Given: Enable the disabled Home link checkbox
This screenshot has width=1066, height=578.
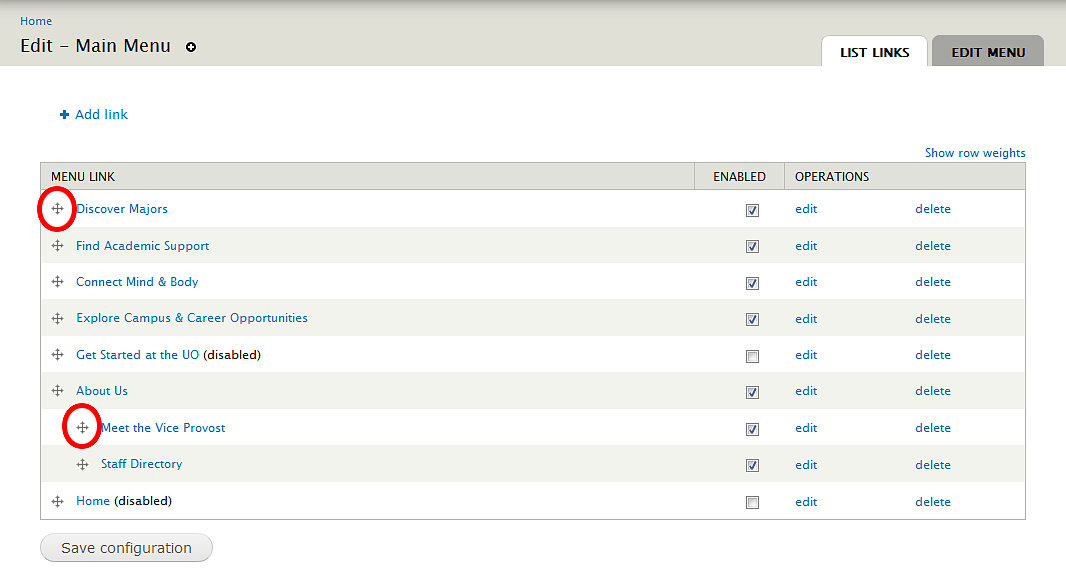Looking at the screenshot, I should coord(752,502).
